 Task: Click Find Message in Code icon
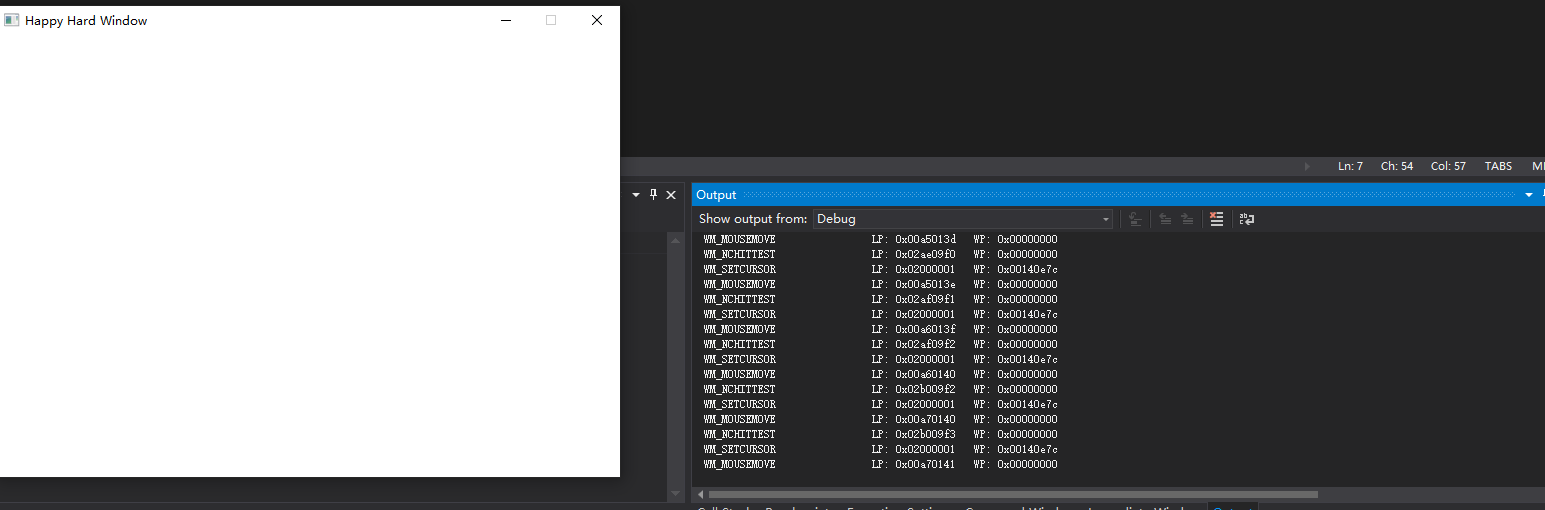tap(1135, 219)
